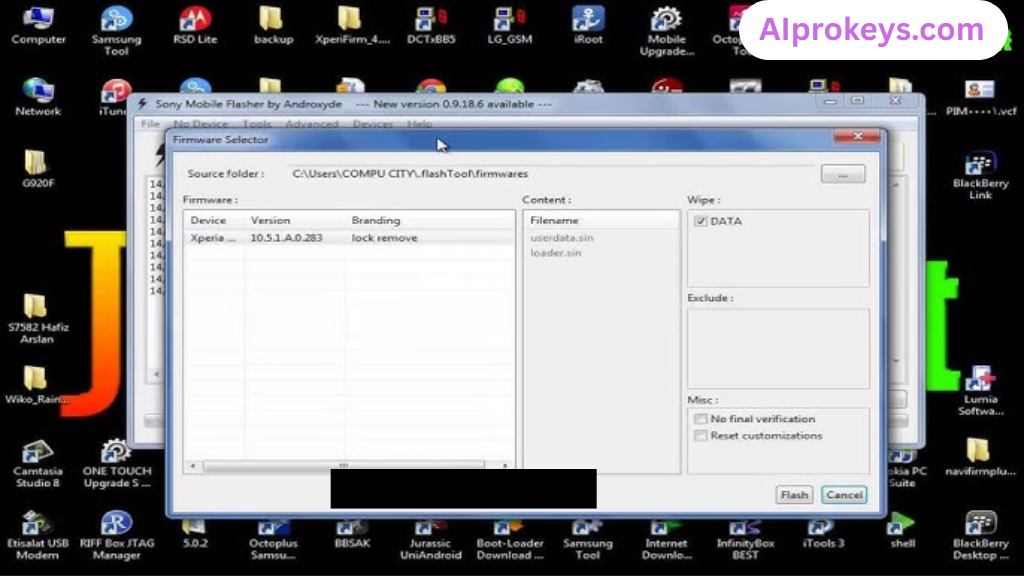Sort by Version column header

click(x=296, y=221)
